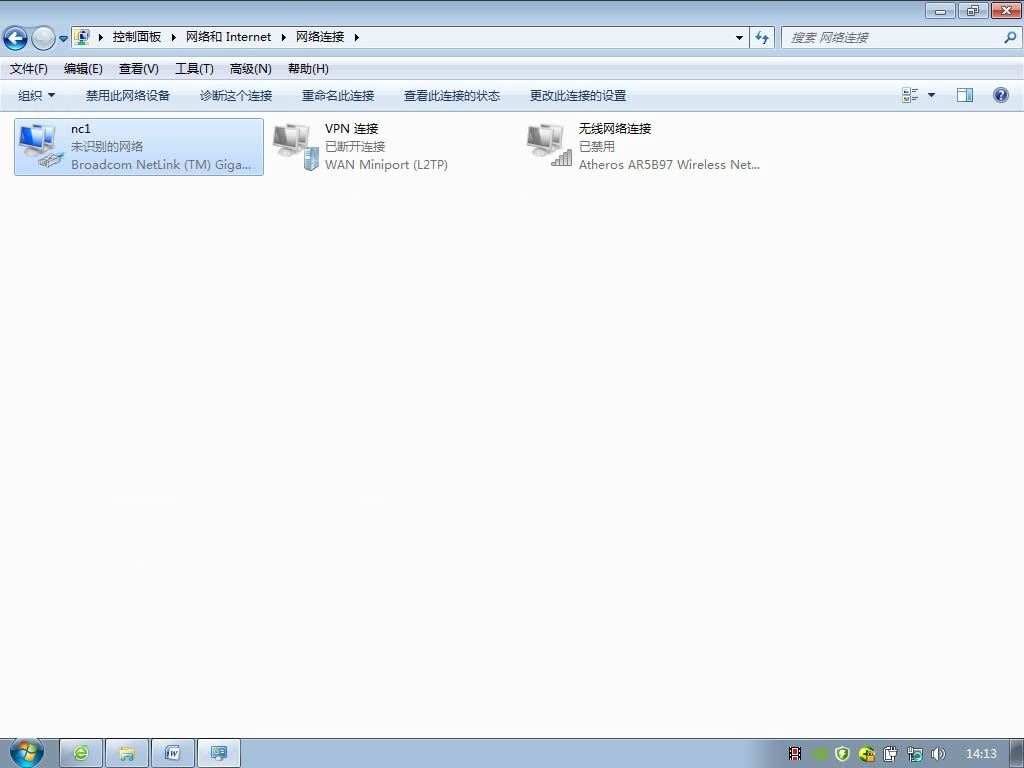Select the nc1 connection icon
Viewport: 1024px width, 768px height.
click(x=40, y=146)
